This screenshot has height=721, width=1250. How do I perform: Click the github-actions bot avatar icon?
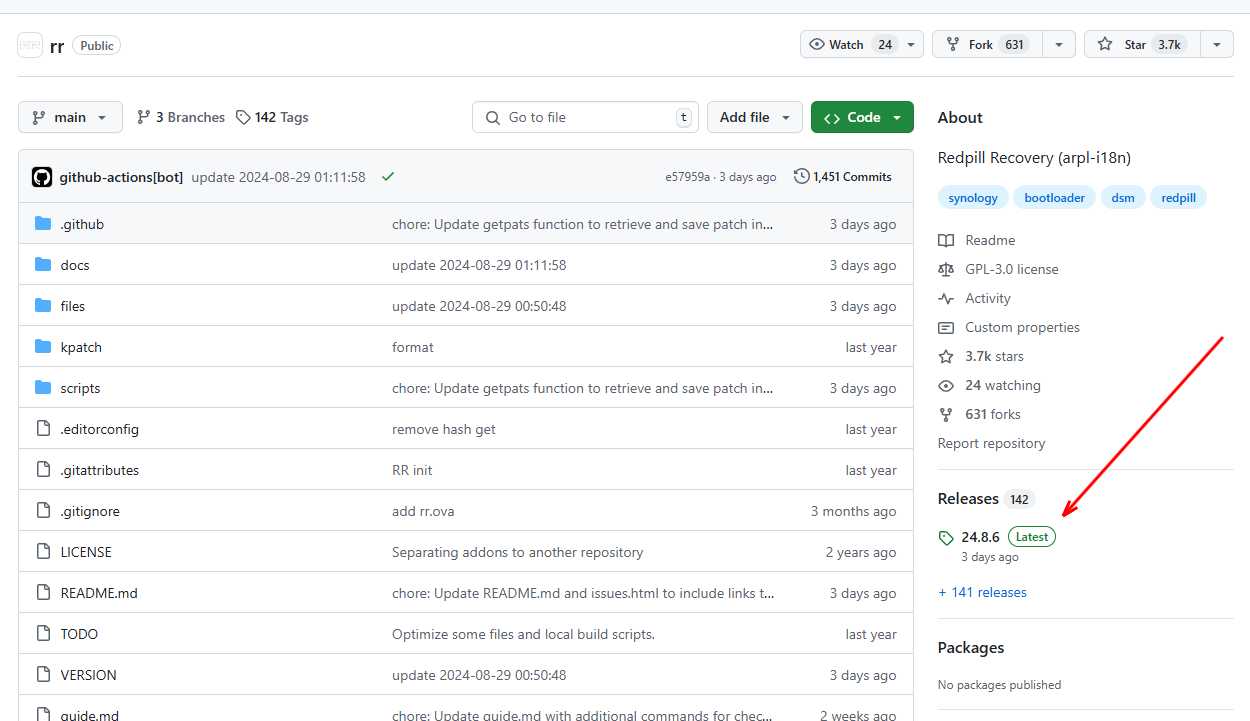point(42,177)
